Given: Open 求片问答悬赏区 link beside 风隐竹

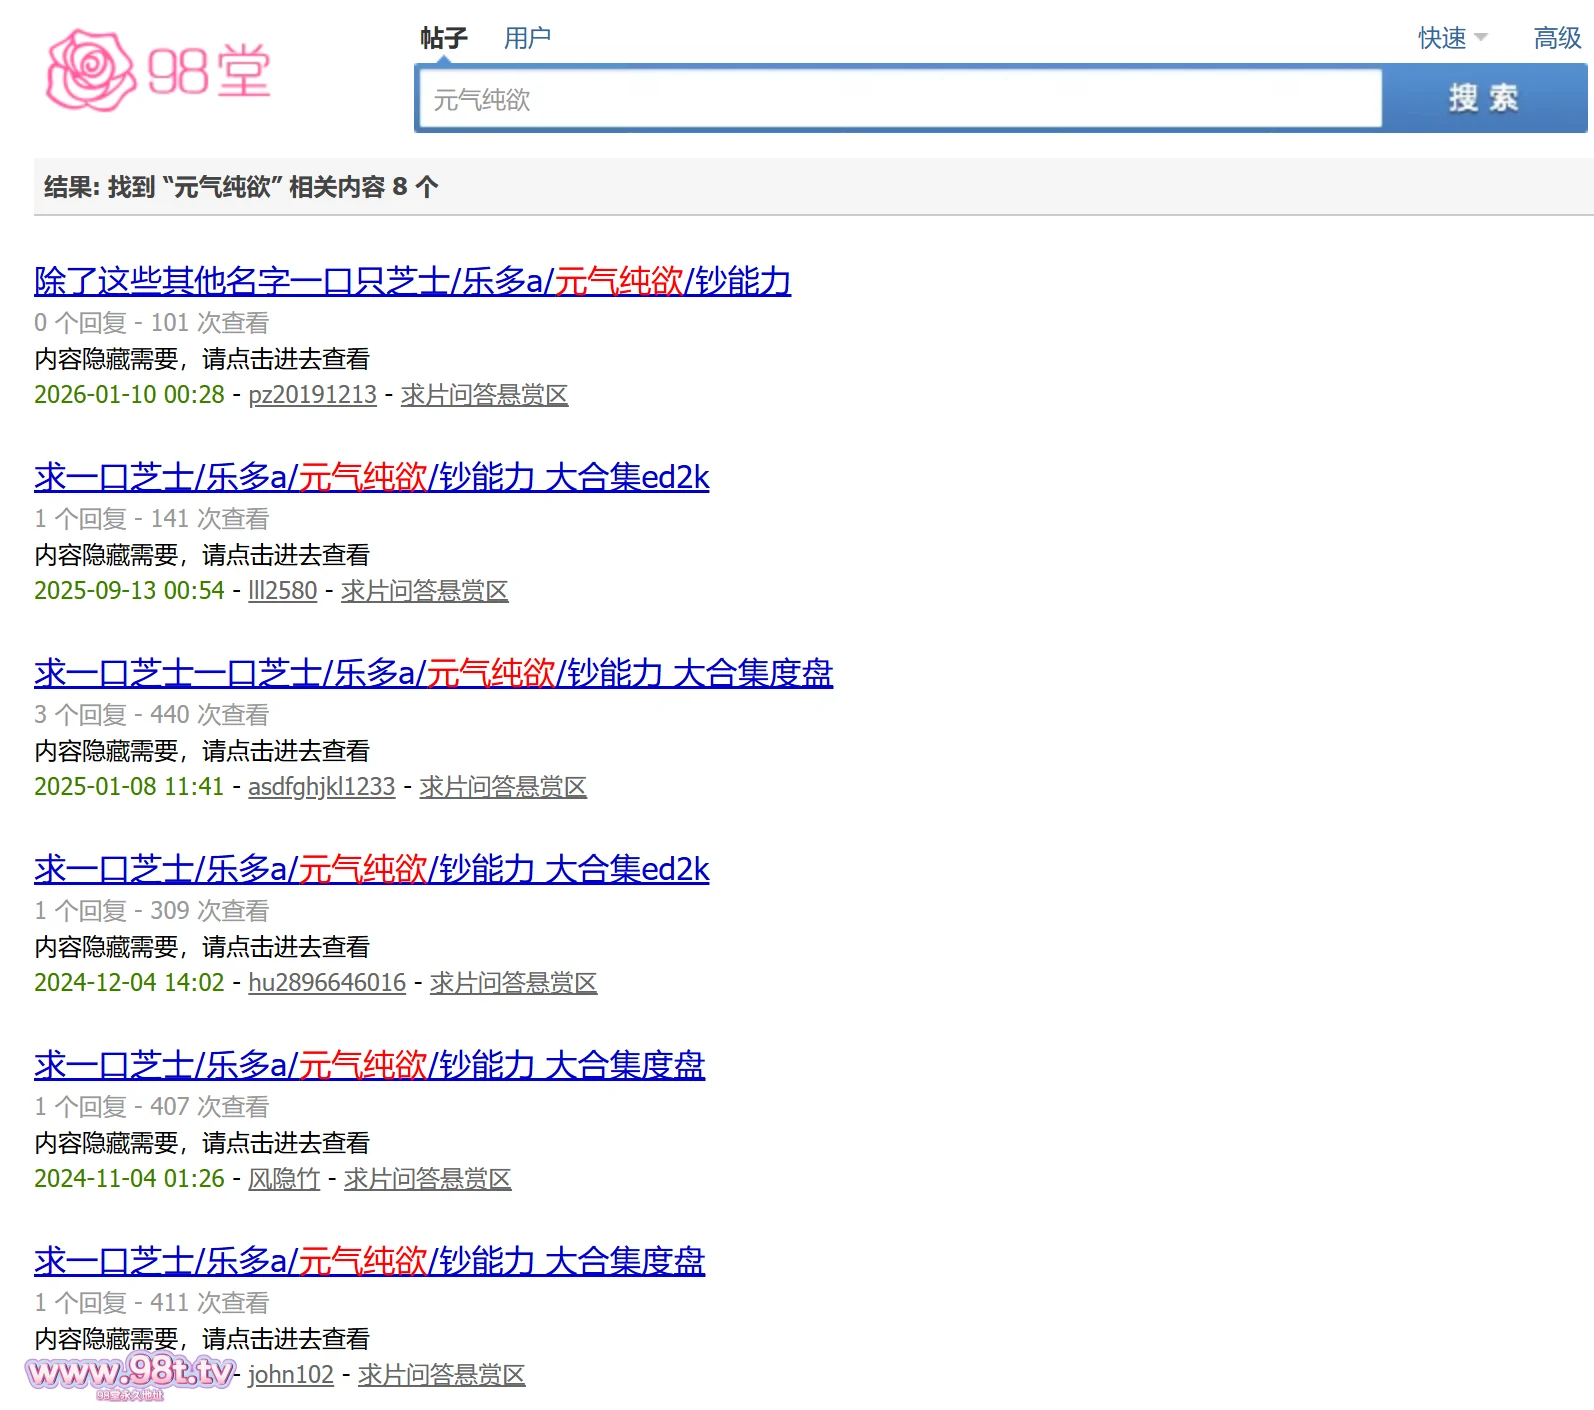Looking at the screenshot, I should (x=427, y=1179).
